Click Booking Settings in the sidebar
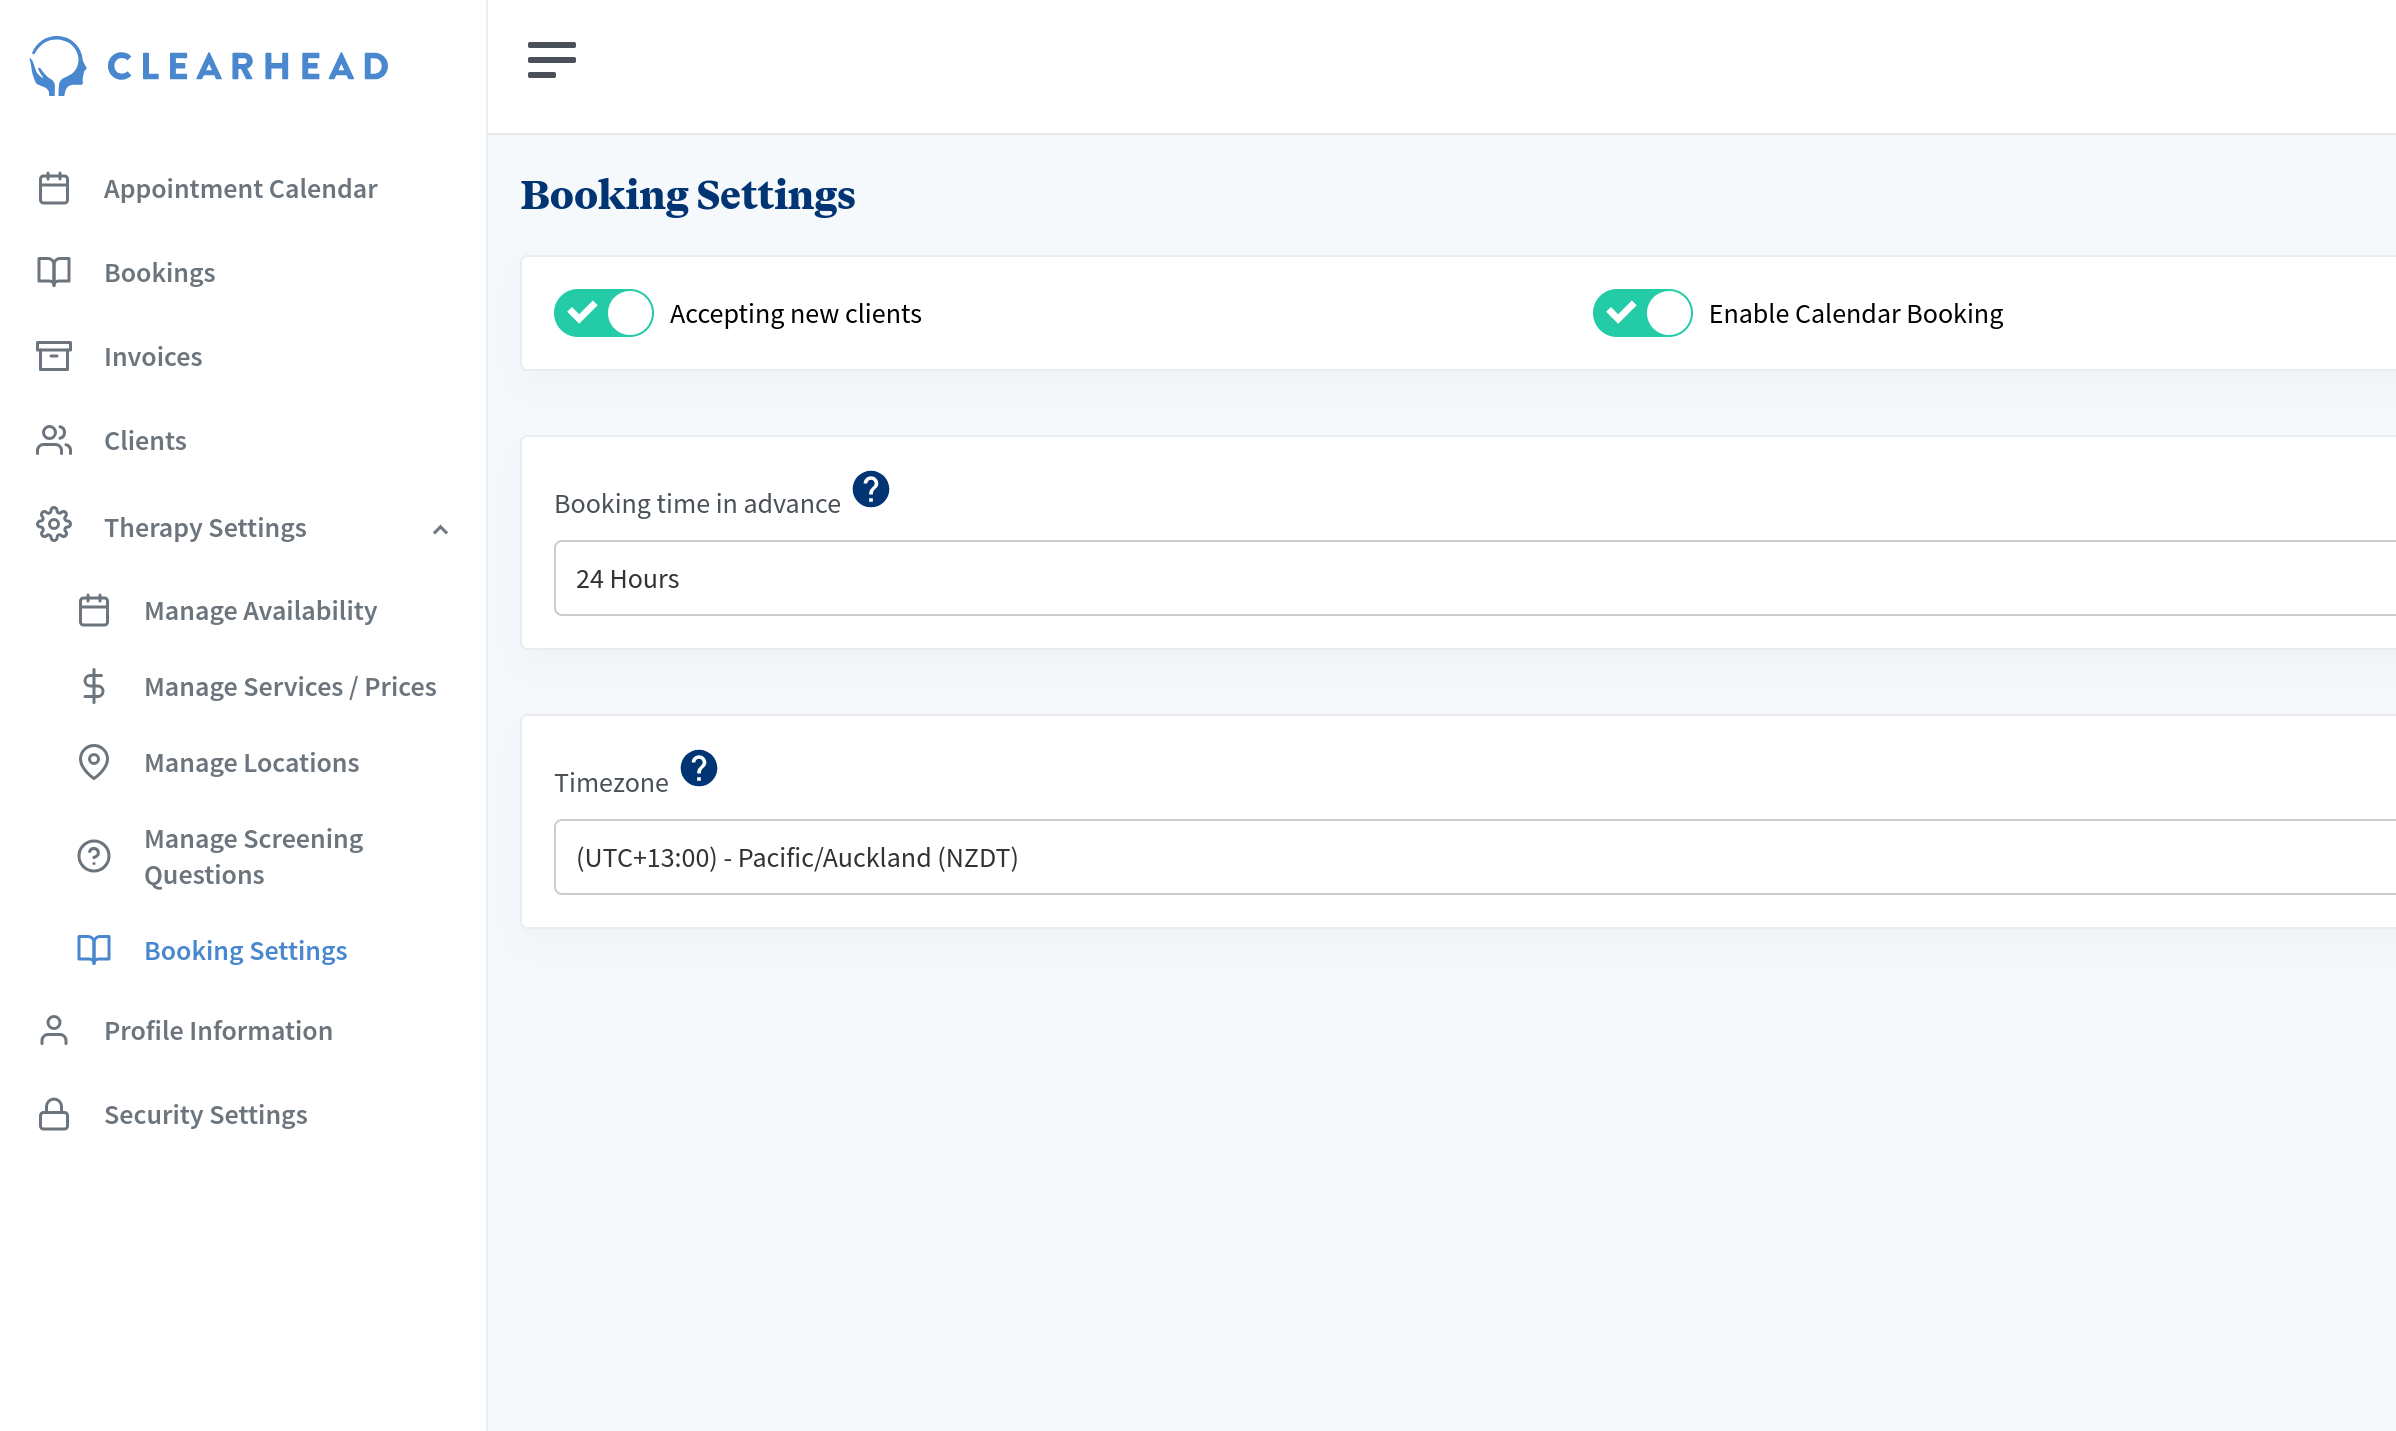Viewport: 2396px width, 1431px height. (245, 950)
